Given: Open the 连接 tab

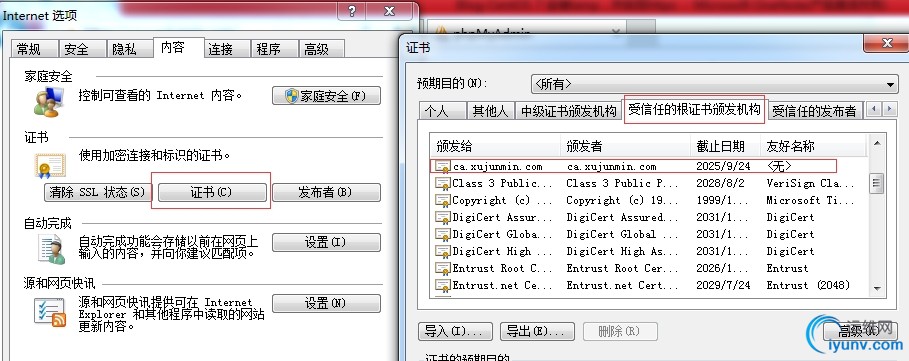Looking at the screenshot, I should (x=227, y=49).
